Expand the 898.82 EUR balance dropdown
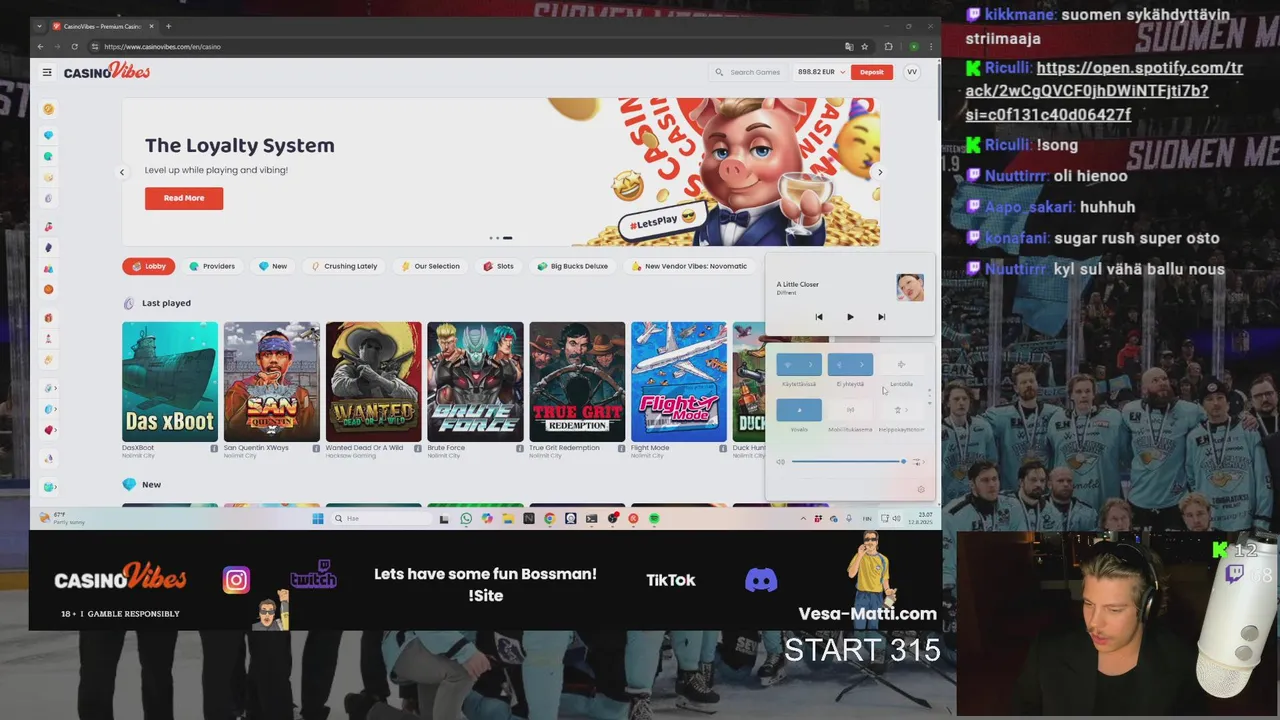The image size is (1280, 720). click(x=821, y=72)
